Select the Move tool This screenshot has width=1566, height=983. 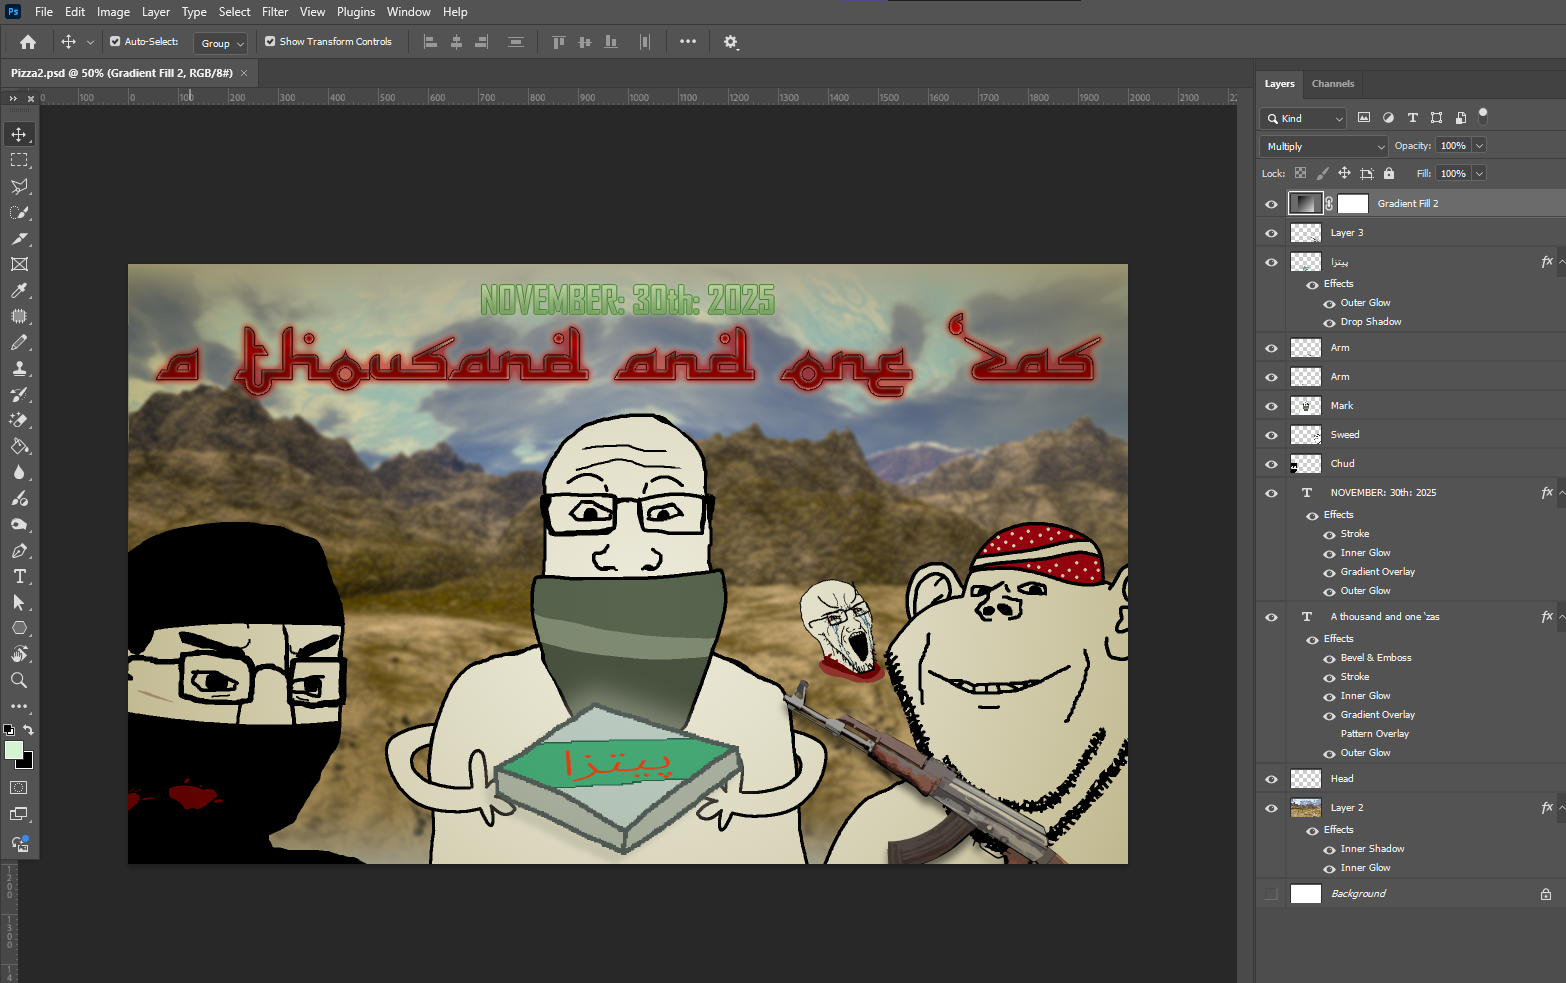point(19,134)
